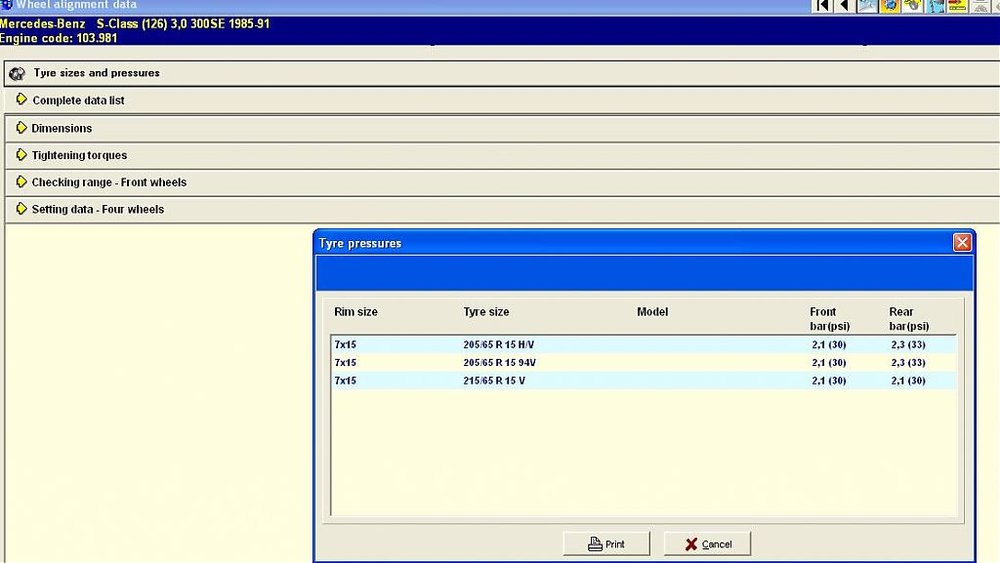The width and height of the screenshot is (1000, 563).
Task: Click the Model column header
Action: point(652,312)
